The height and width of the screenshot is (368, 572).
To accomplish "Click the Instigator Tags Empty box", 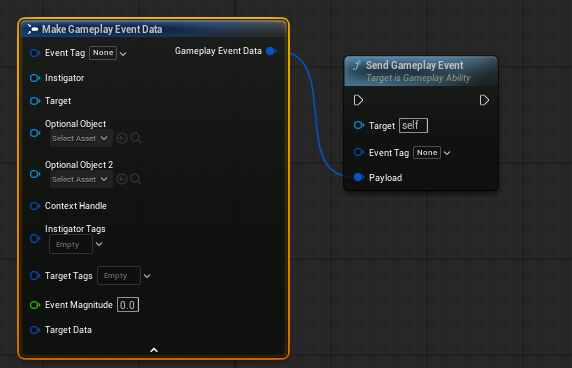I will point(71,244).
